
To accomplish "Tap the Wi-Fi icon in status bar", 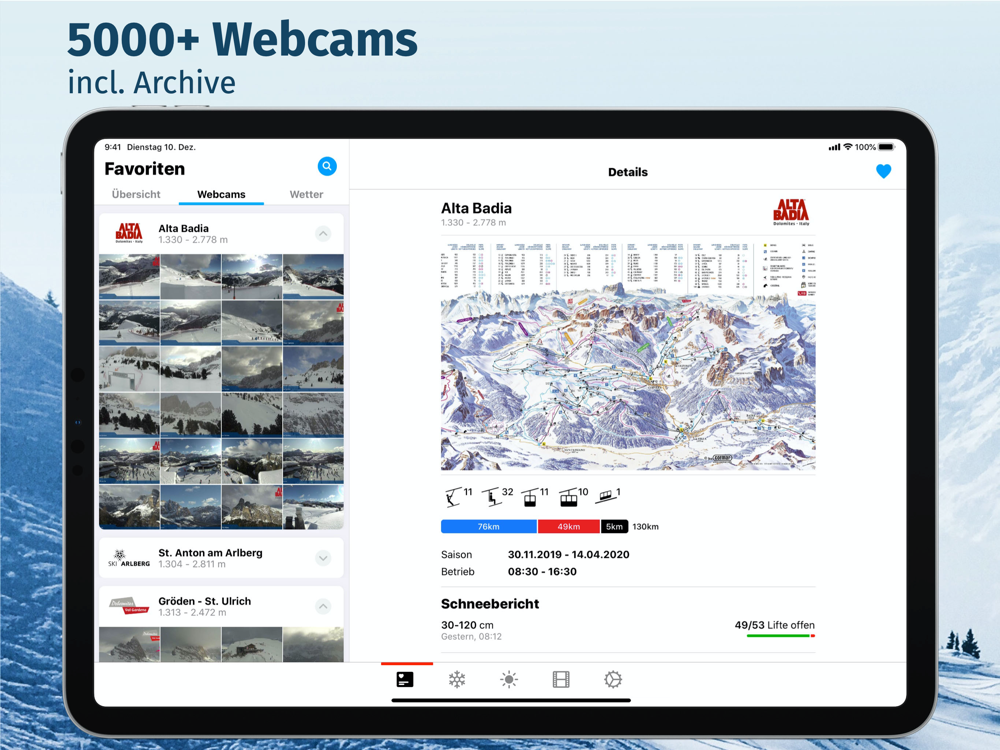I will pos(848,147).
